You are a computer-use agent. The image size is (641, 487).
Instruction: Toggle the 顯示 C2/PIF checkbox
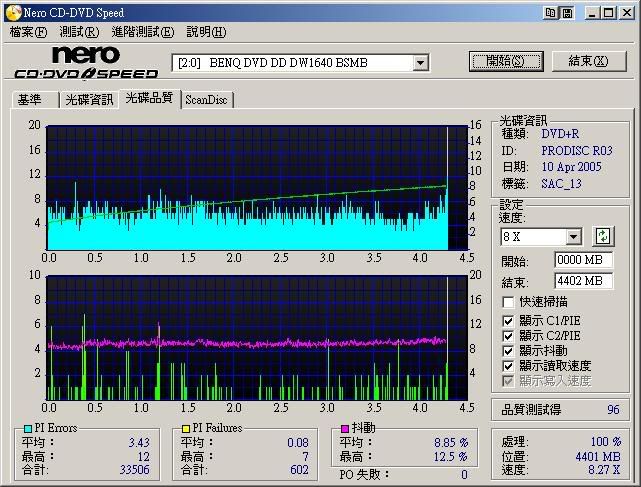pos(509,336)
